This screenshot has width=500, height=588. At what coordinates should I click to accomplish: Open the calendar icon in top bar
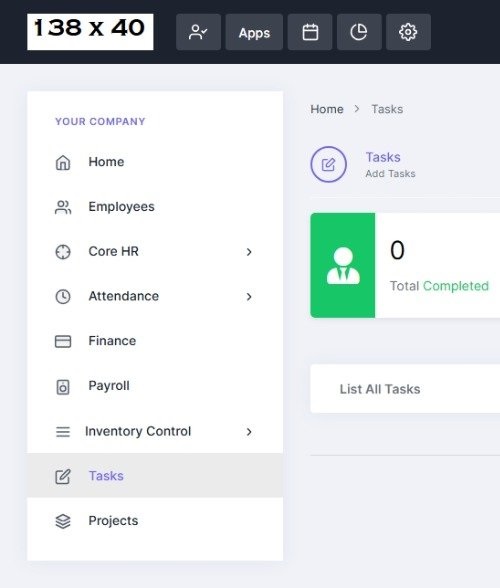(310, 32)
